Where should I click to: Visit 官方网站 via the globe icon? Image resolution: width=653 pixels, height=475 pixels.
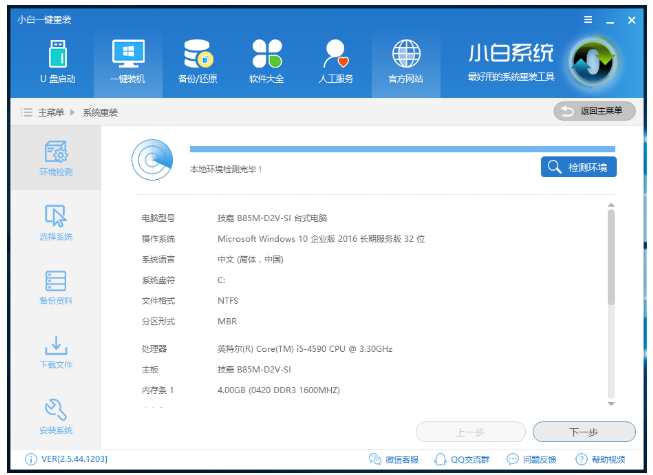[405, 61]
